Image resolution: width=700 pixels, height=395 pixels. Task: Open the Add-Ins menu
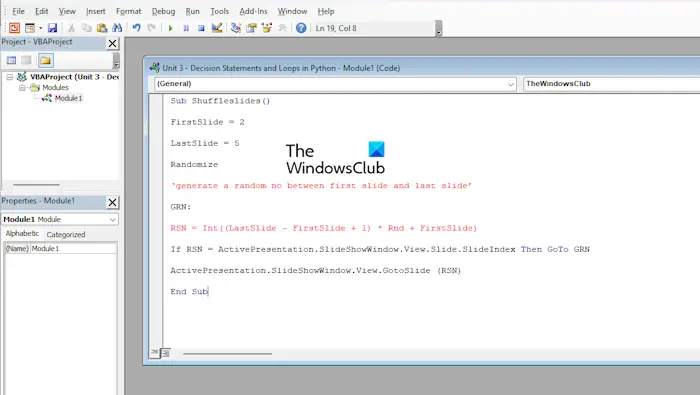coord(253,11)
